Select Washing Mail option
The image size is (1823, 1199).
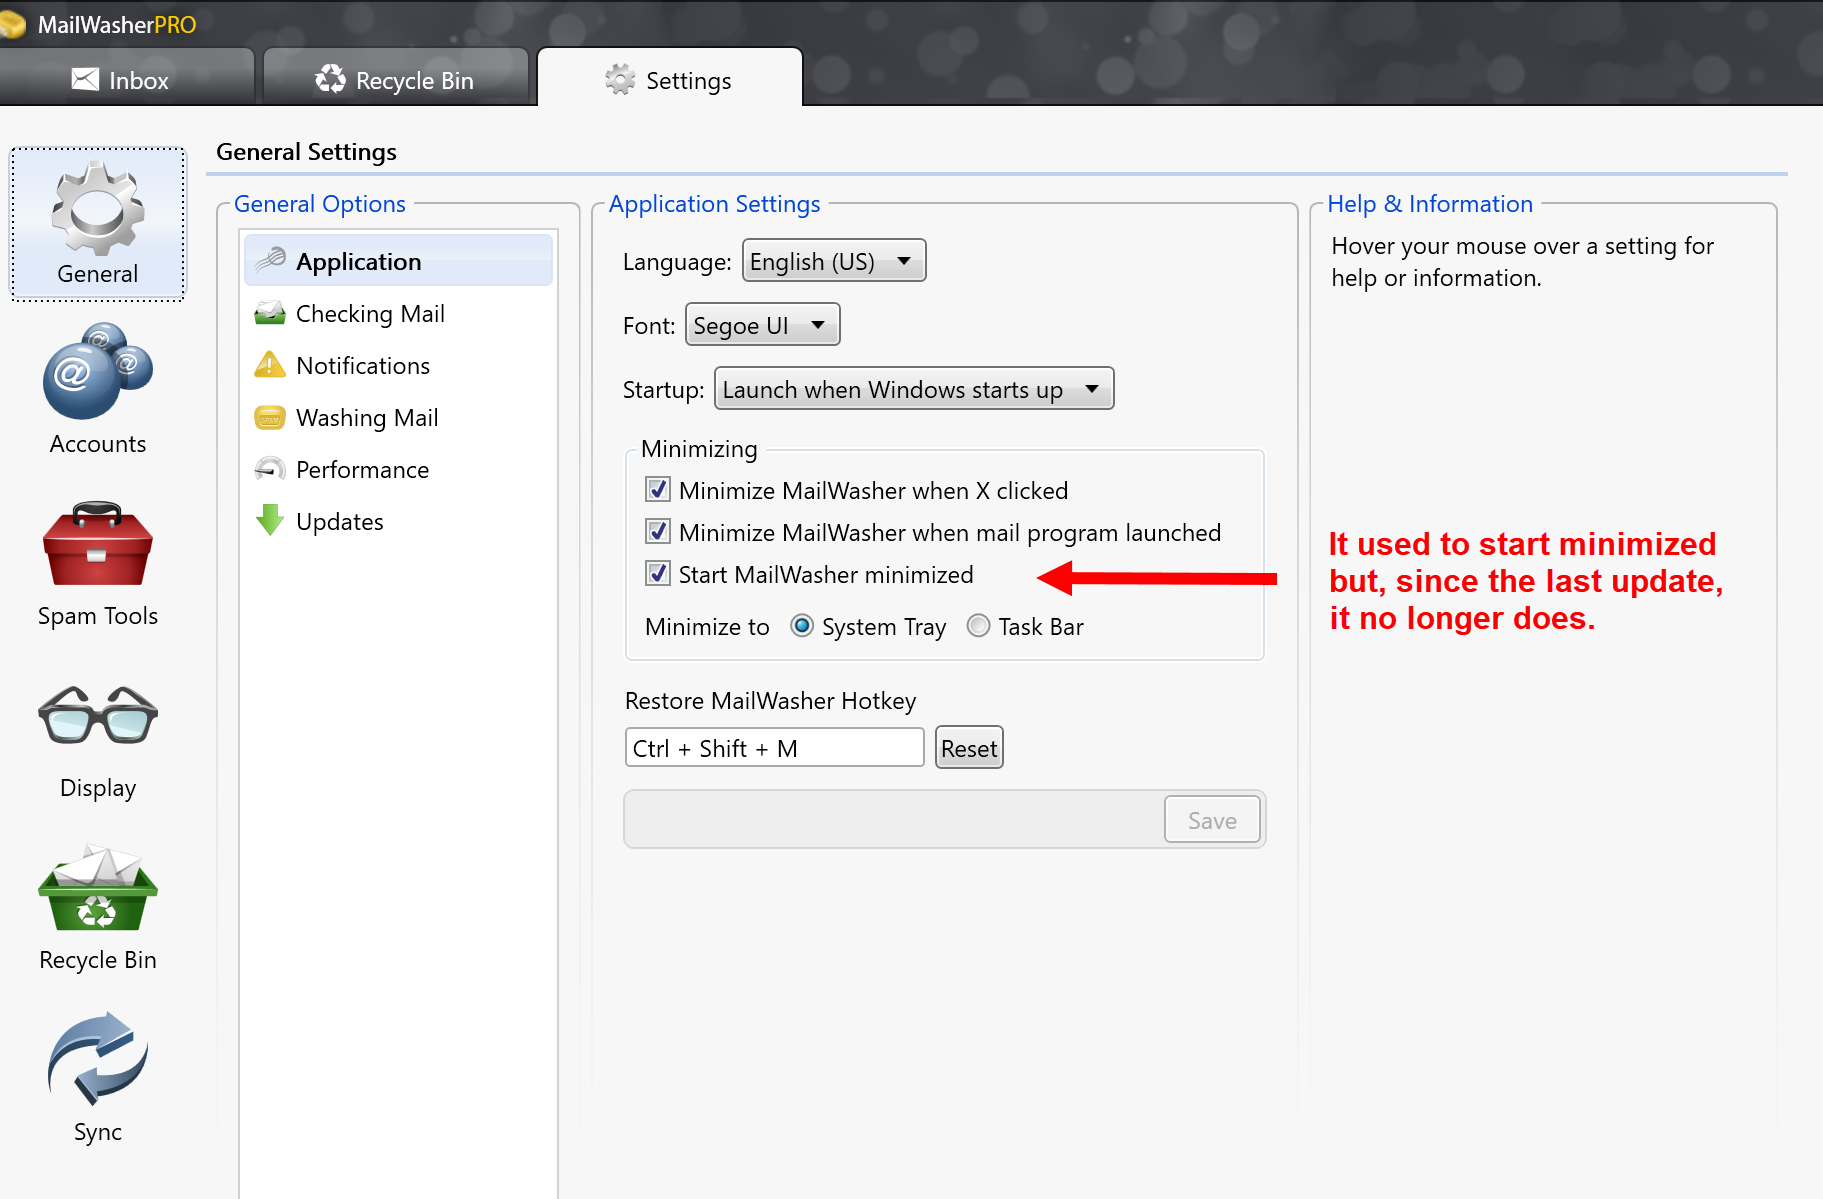point(398,417)
